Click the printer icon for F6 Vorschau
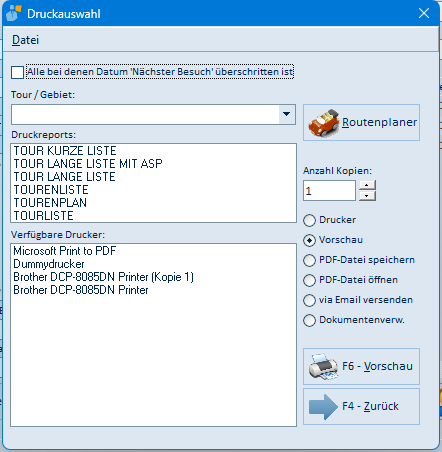This screenshot has width=442, height=452. coord(323,367)
